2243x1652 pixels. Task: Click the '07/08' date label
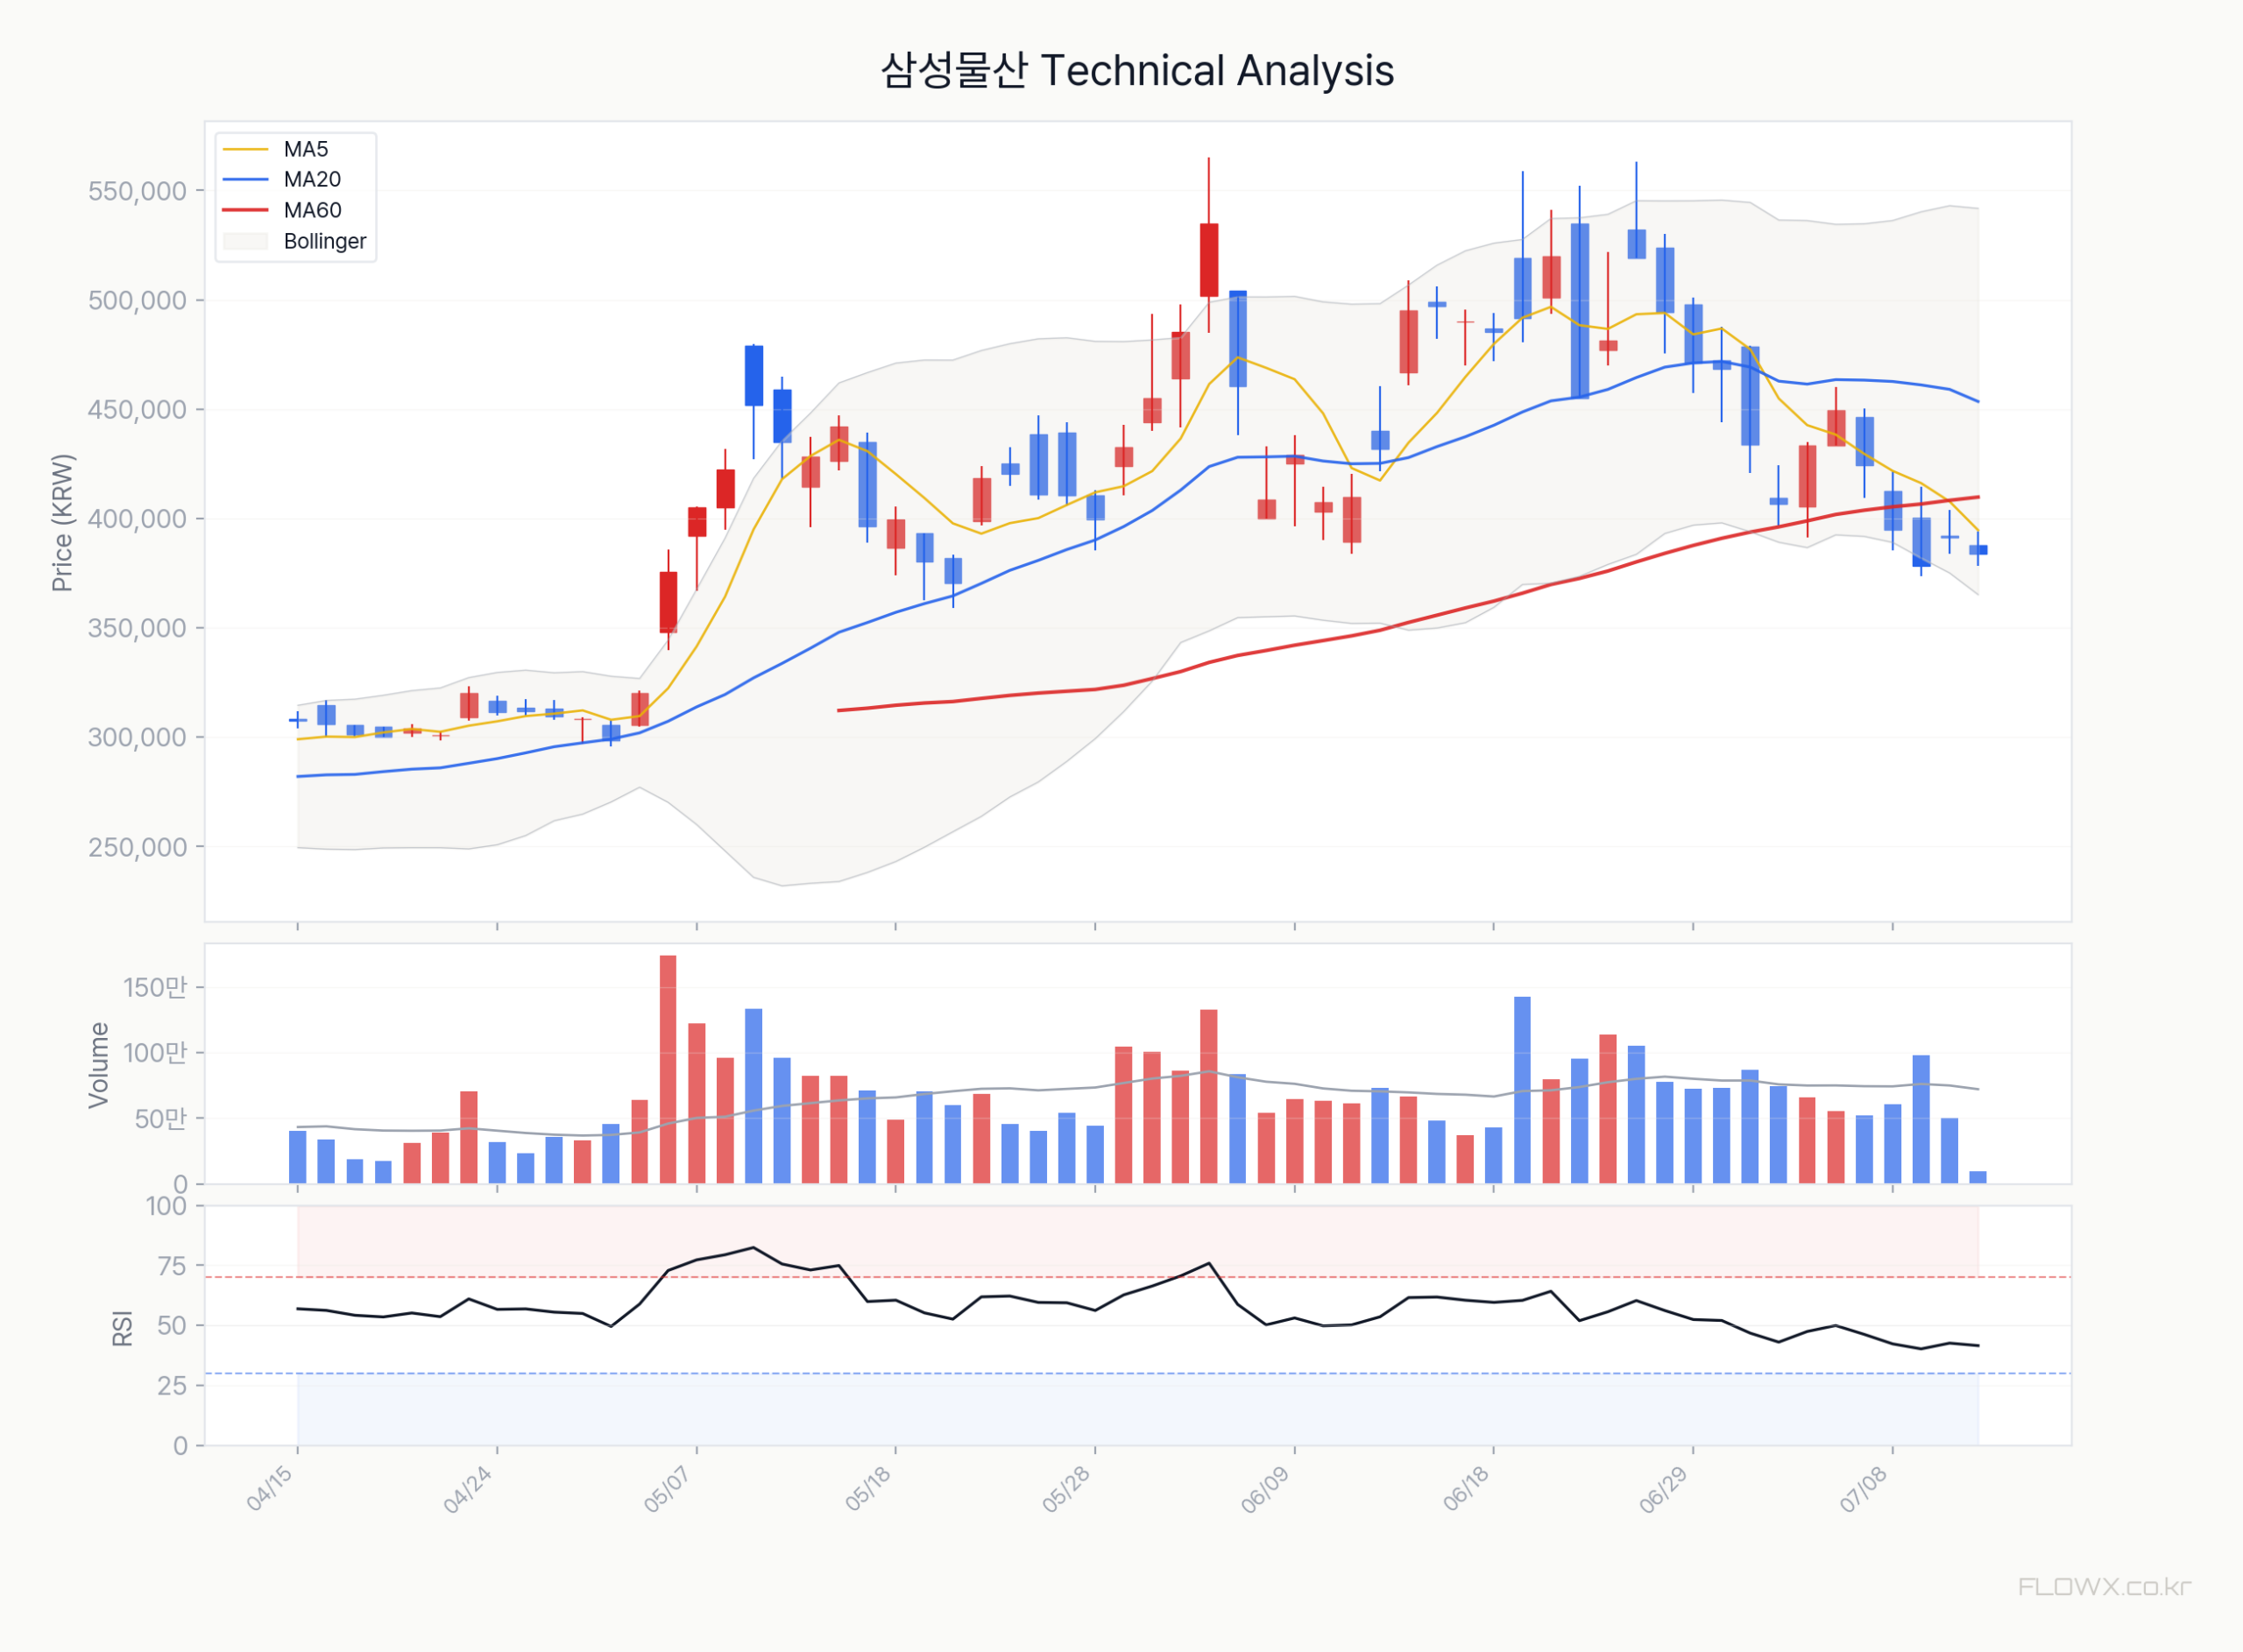click(1864, 1489)
